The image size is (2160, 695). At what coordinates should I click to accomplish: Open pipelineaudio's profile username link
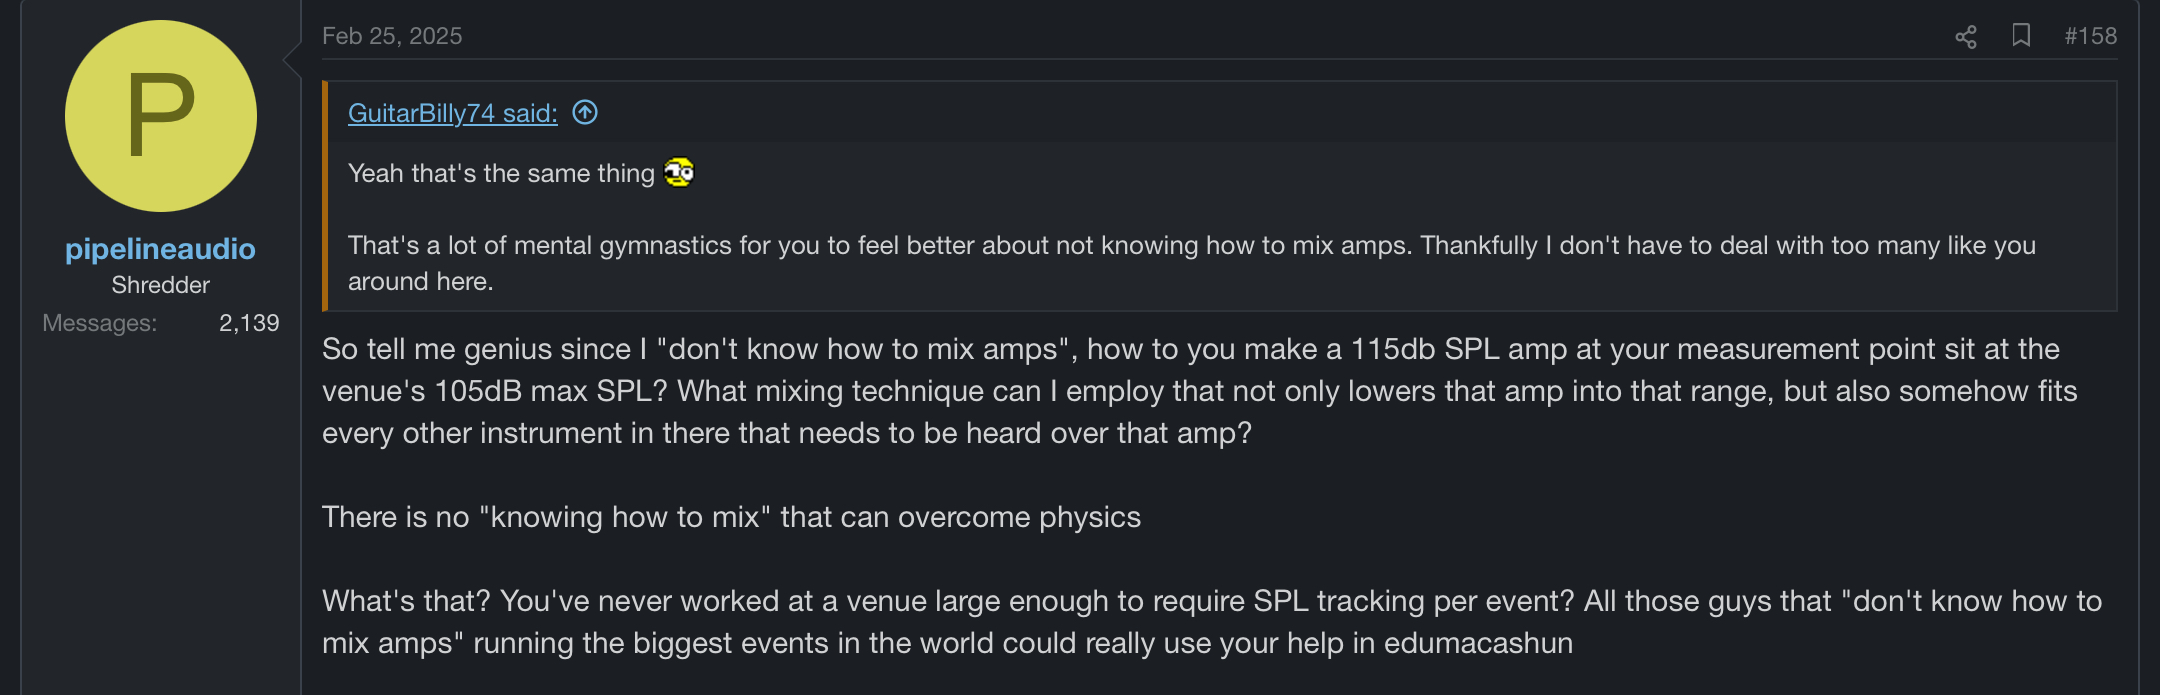160,249
